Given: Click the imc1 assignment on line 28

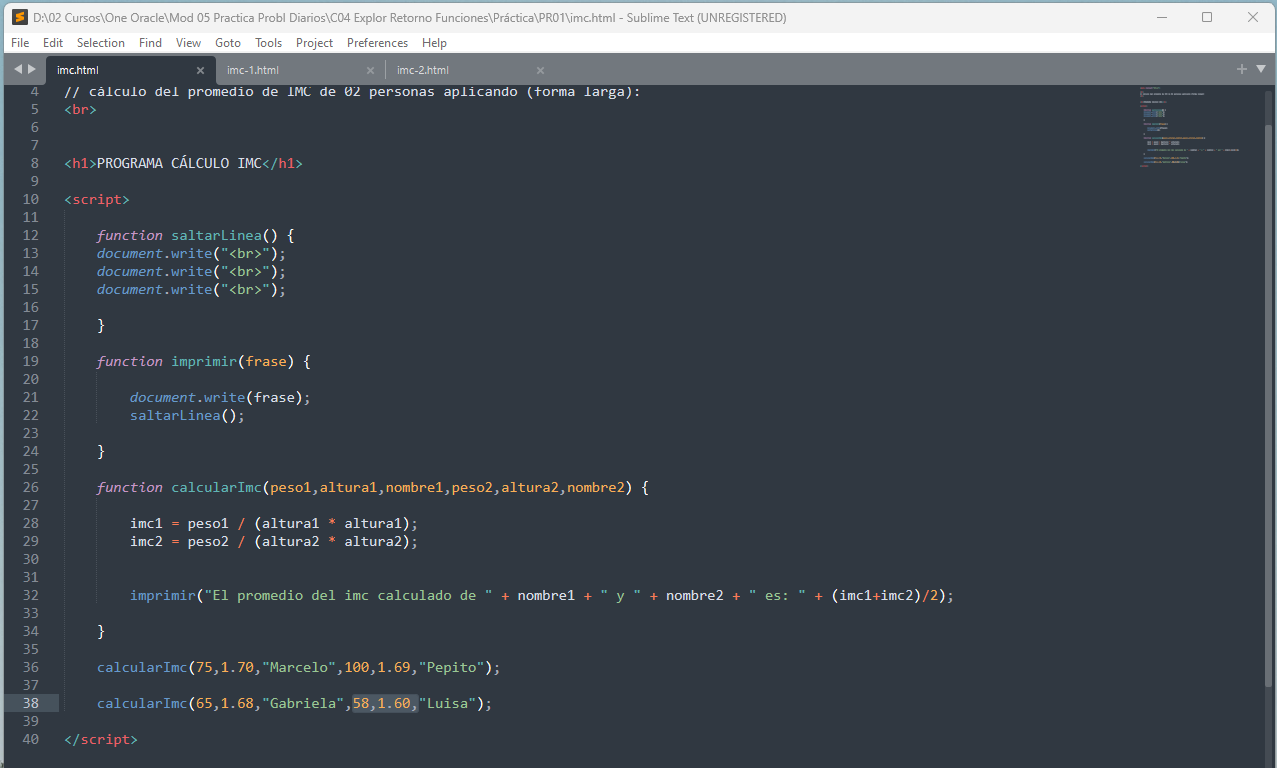Looking at the screenshot, I should point(274,523).
